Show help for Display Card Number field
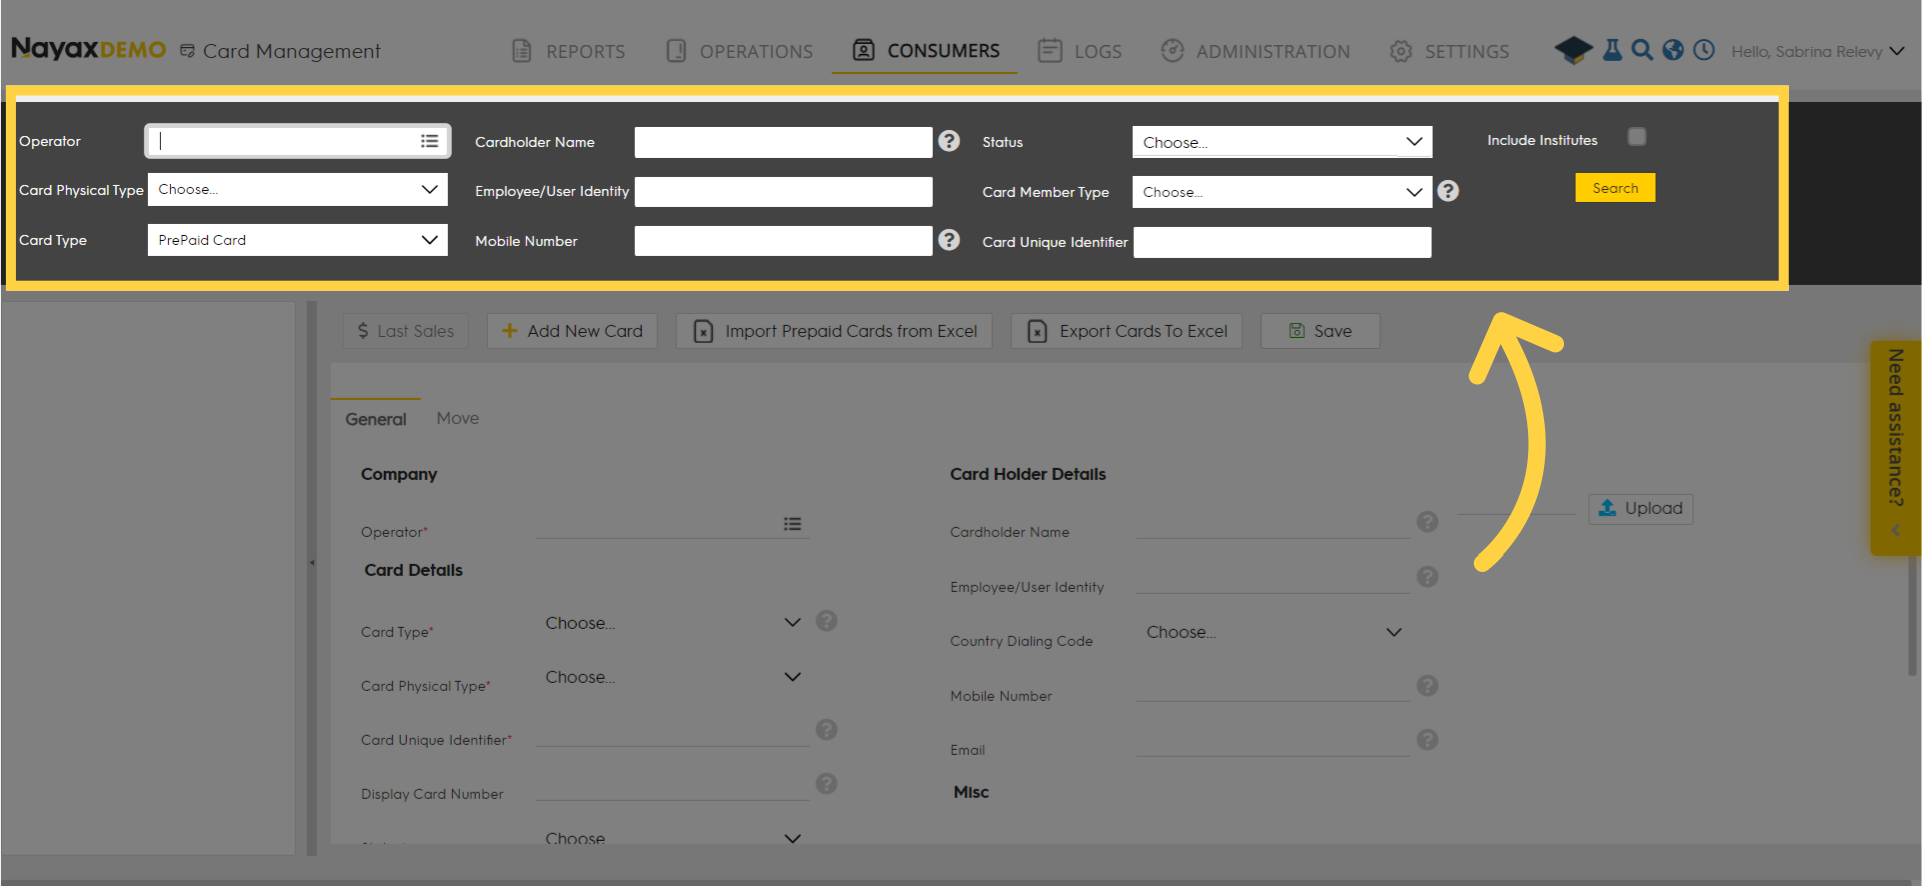The image size is (1922, 886). [x=826, y=784]
